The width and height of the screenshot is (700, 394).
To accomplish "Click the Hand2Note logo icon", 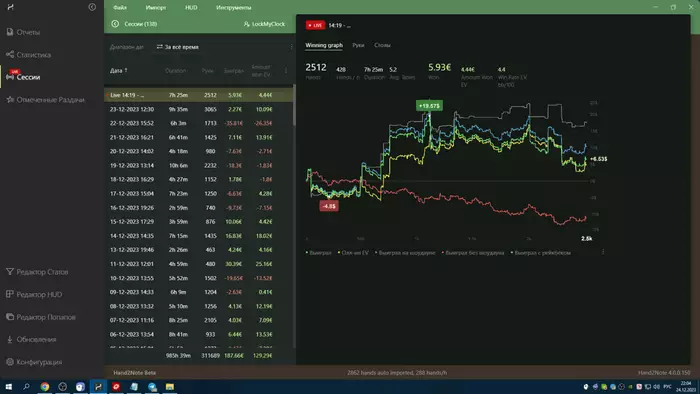I will pyautogui.click(x=10, y=7).
